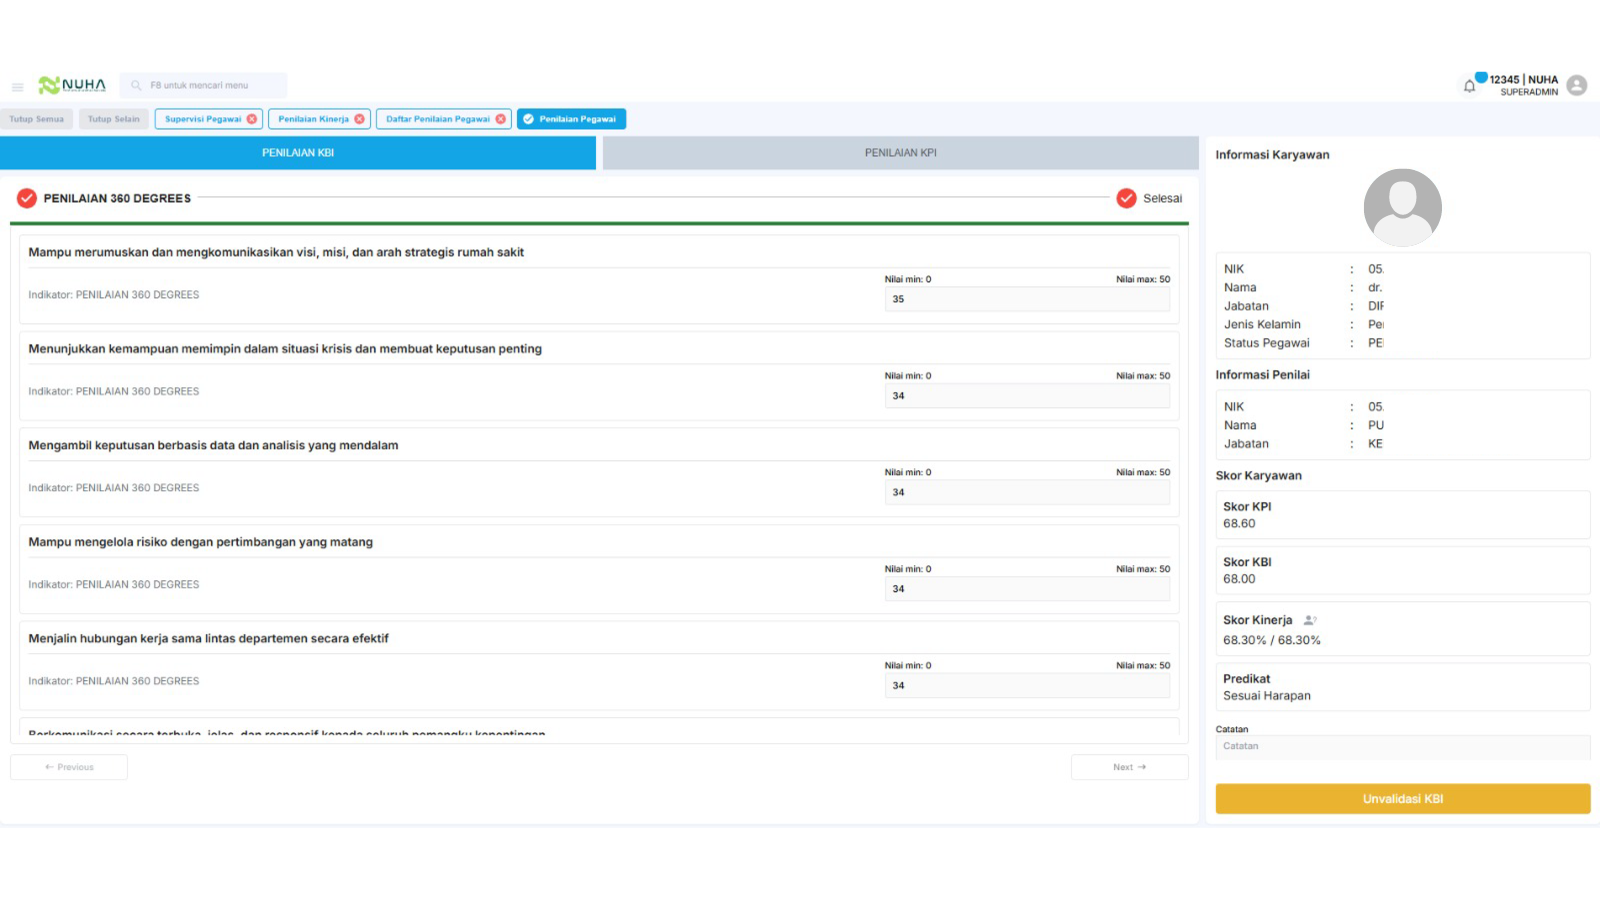Click score field for situasi krisis
1600x900 pixels.
point(1027,396)
